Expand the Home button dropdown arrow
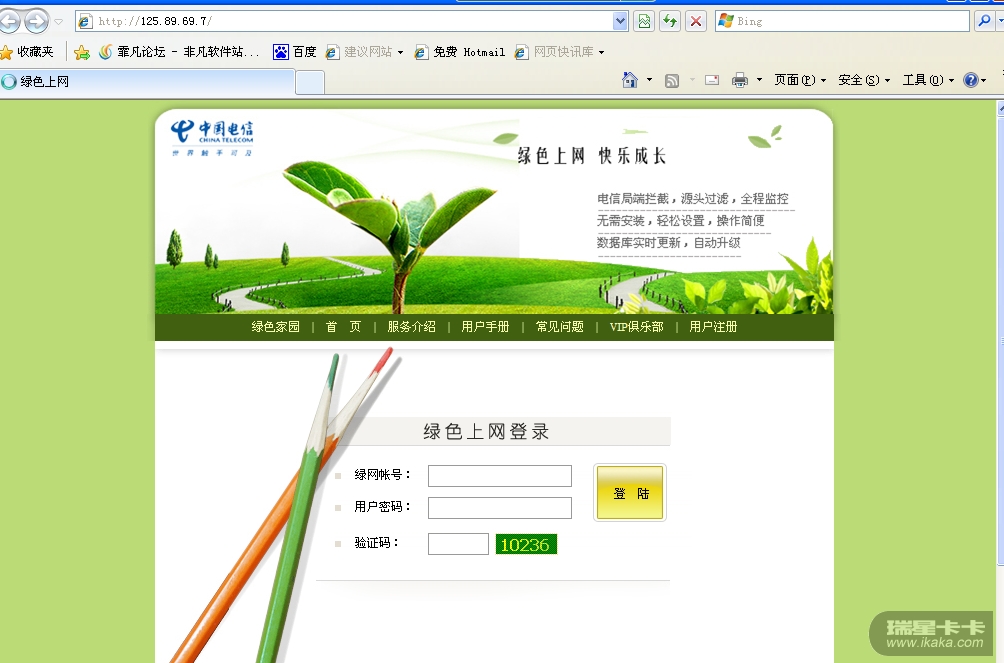This screenshot has width=1004, height=663. (x=649, y=80)
